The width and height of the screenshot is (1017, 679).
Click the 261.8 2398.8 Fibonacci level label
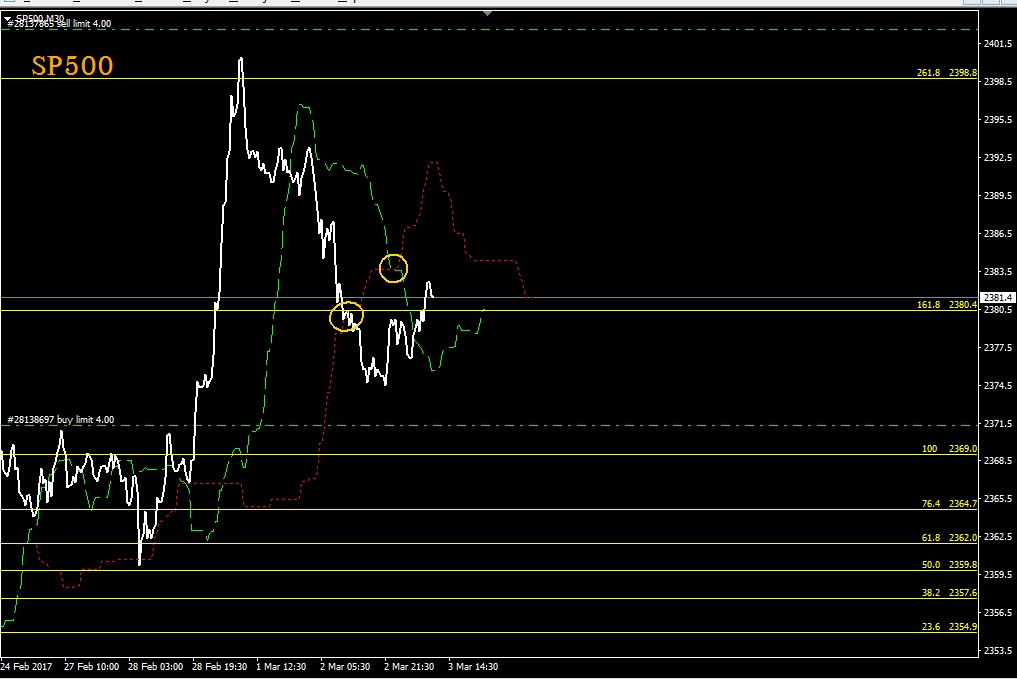947,73
